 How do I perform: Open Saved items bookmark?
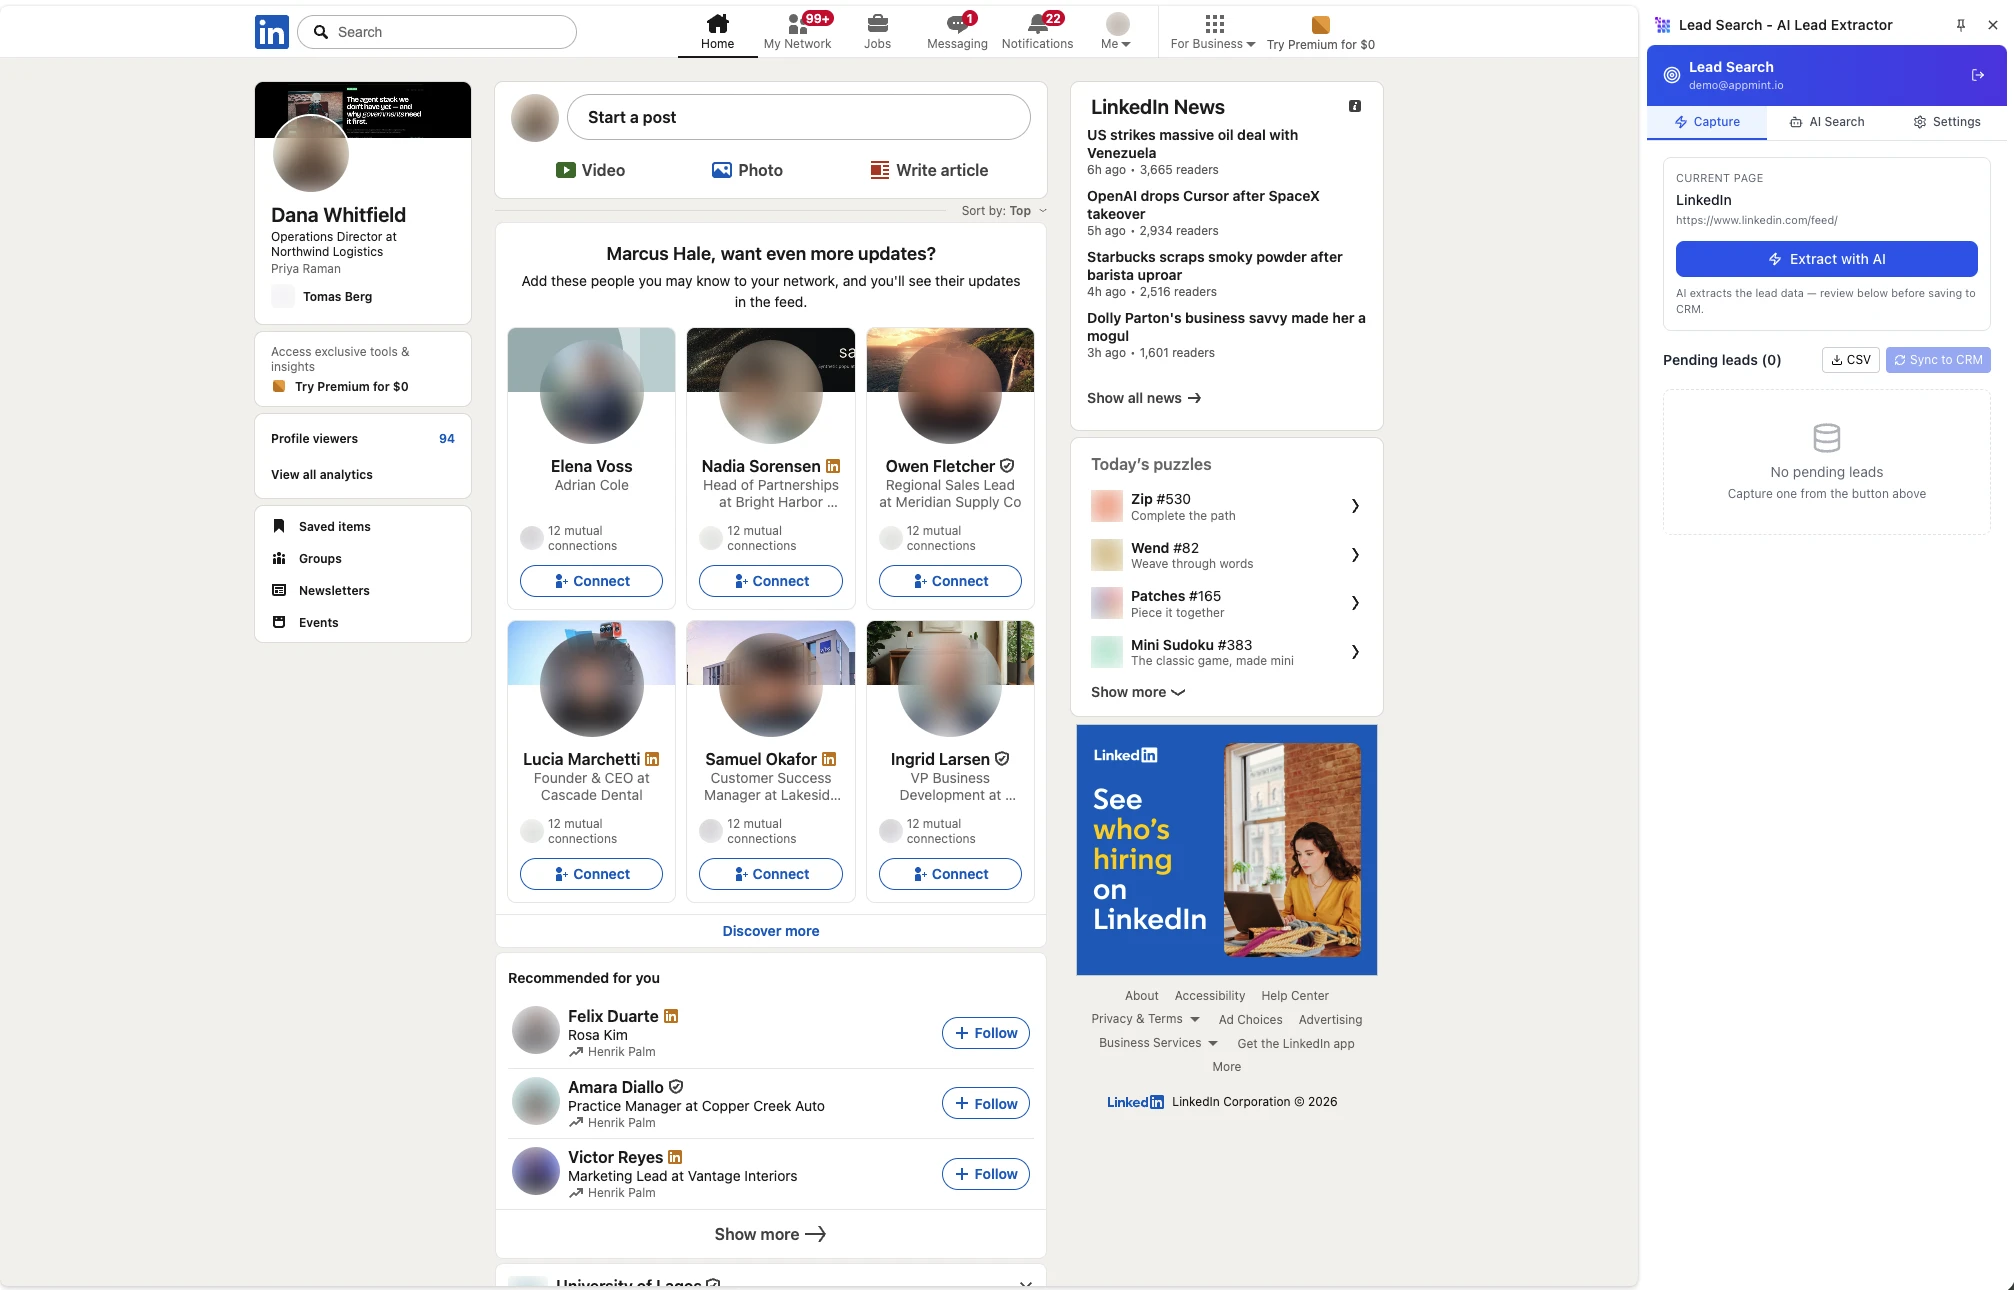(x=279, y=526)
